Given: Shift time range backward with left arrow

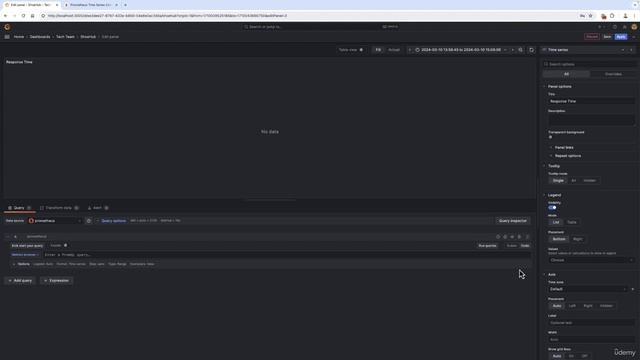Looking at the screenshot, I should 409,50.
